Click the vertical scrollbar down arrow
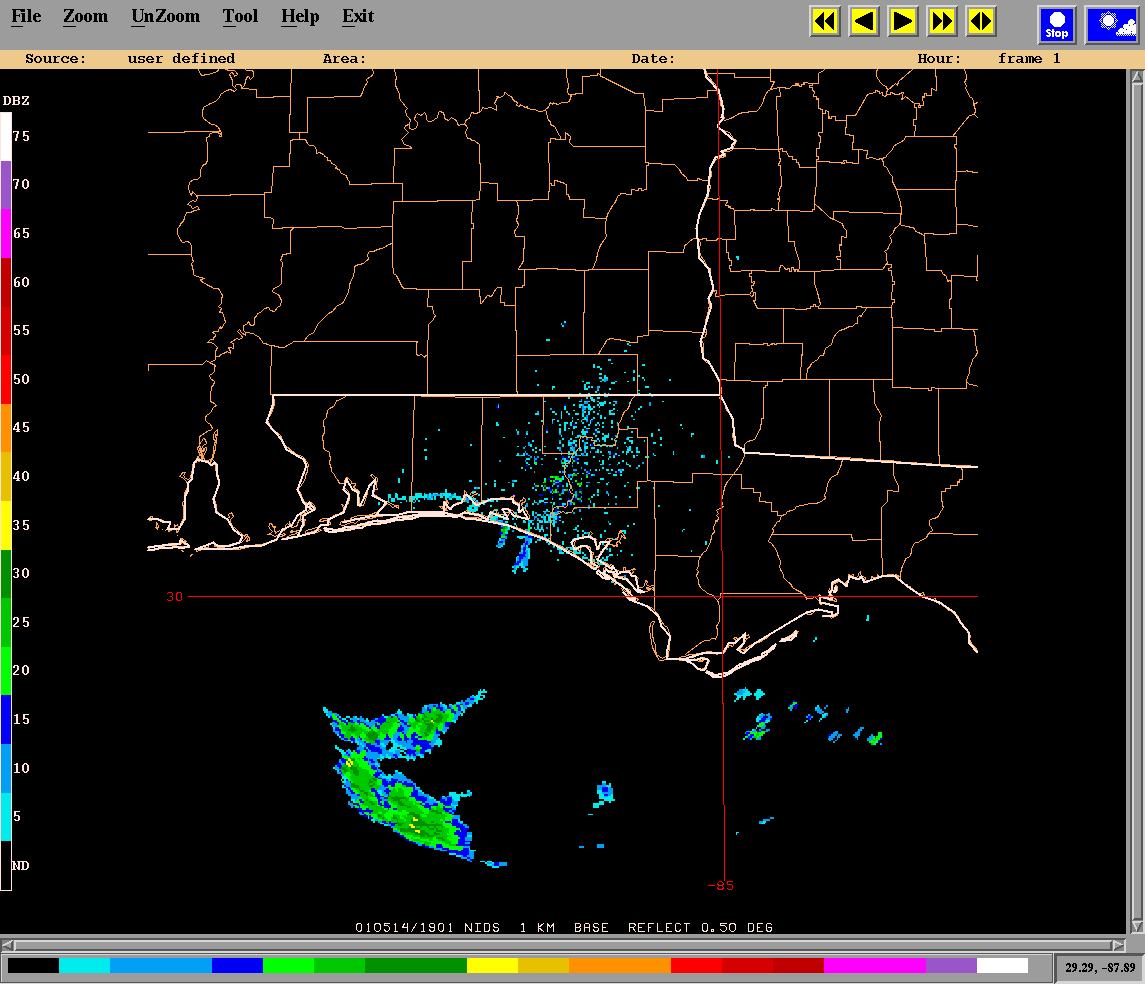This screenshot has width=1145, height=984. point(1136,926)
